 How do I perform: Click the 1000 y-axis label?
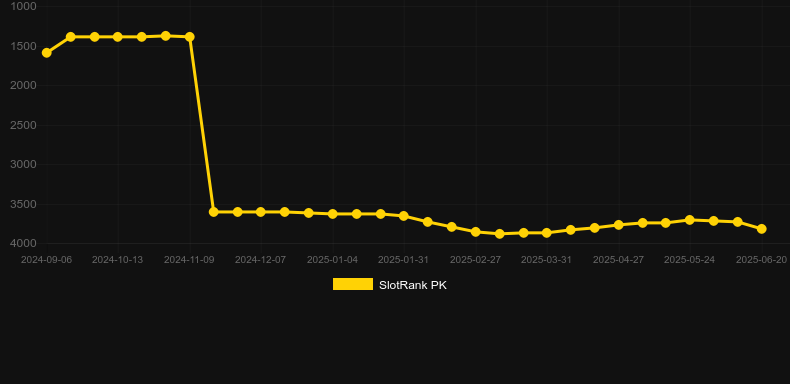[24, 6]
